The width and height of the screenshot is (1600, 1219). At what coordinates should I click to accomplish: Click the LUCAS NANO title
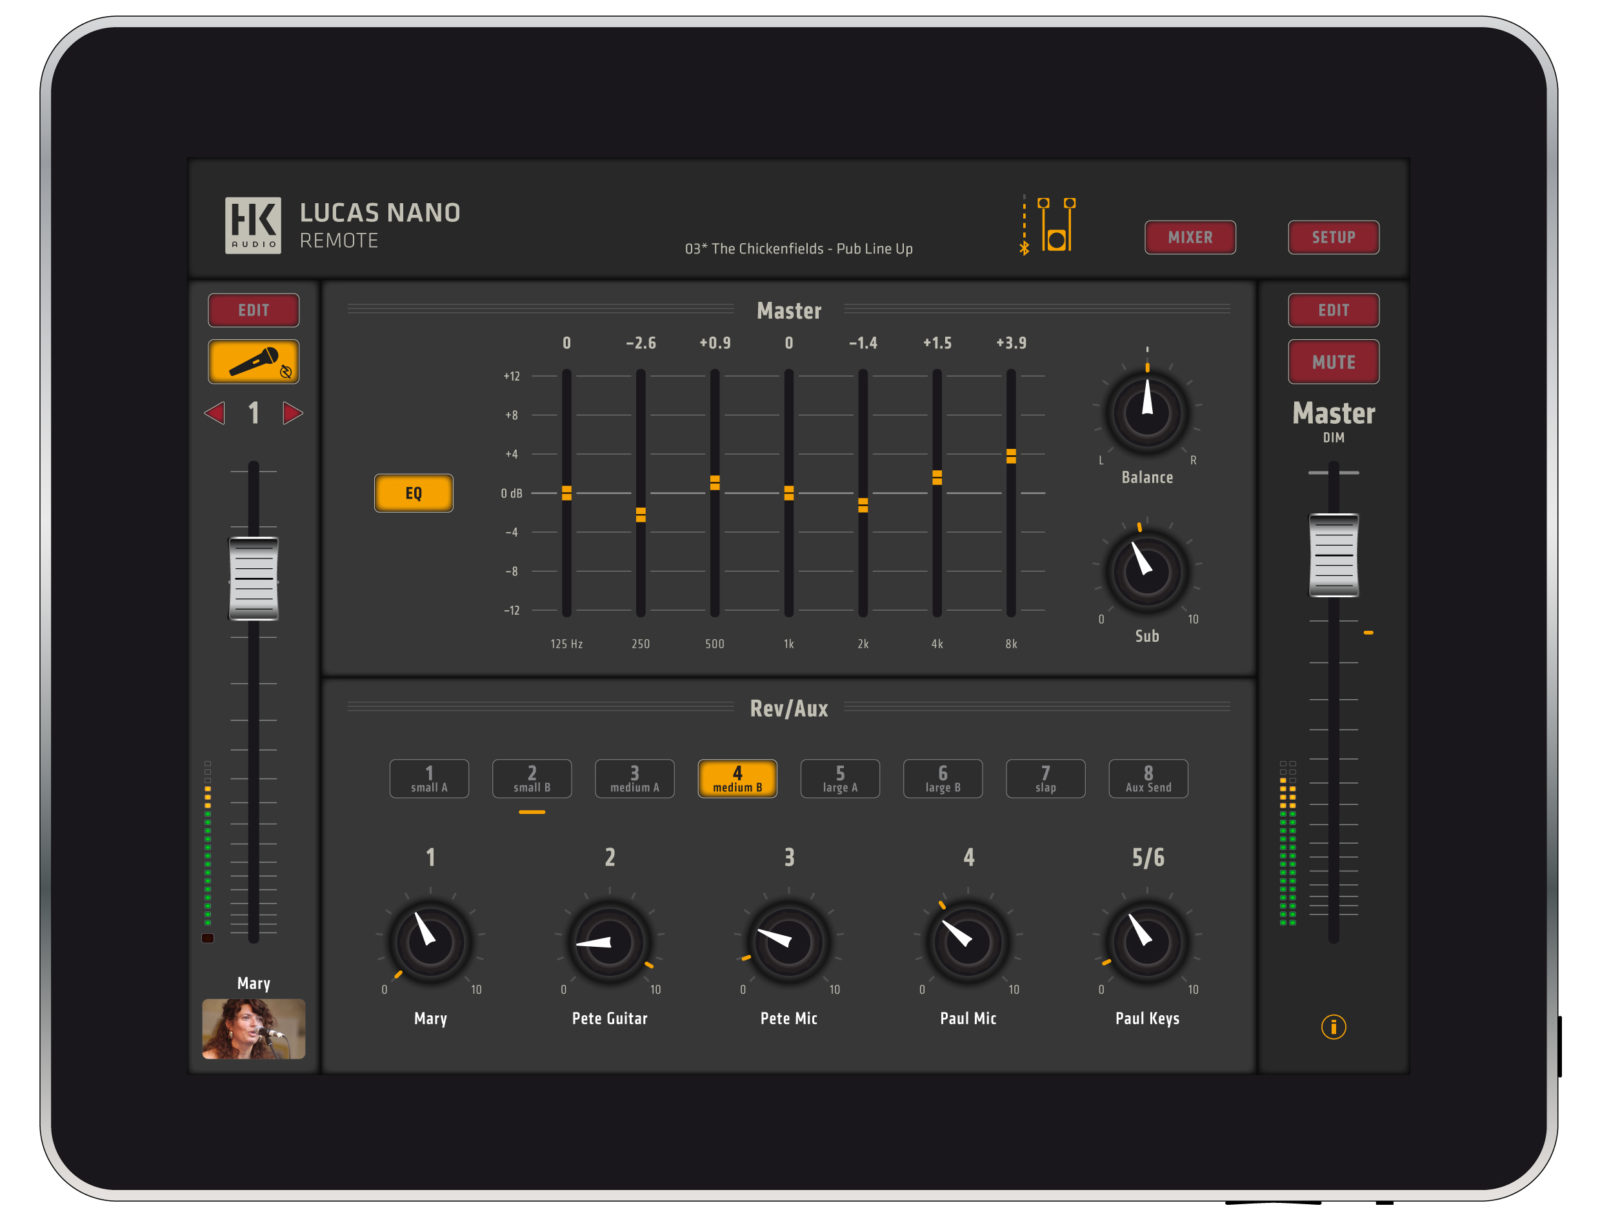pos(380,212)
